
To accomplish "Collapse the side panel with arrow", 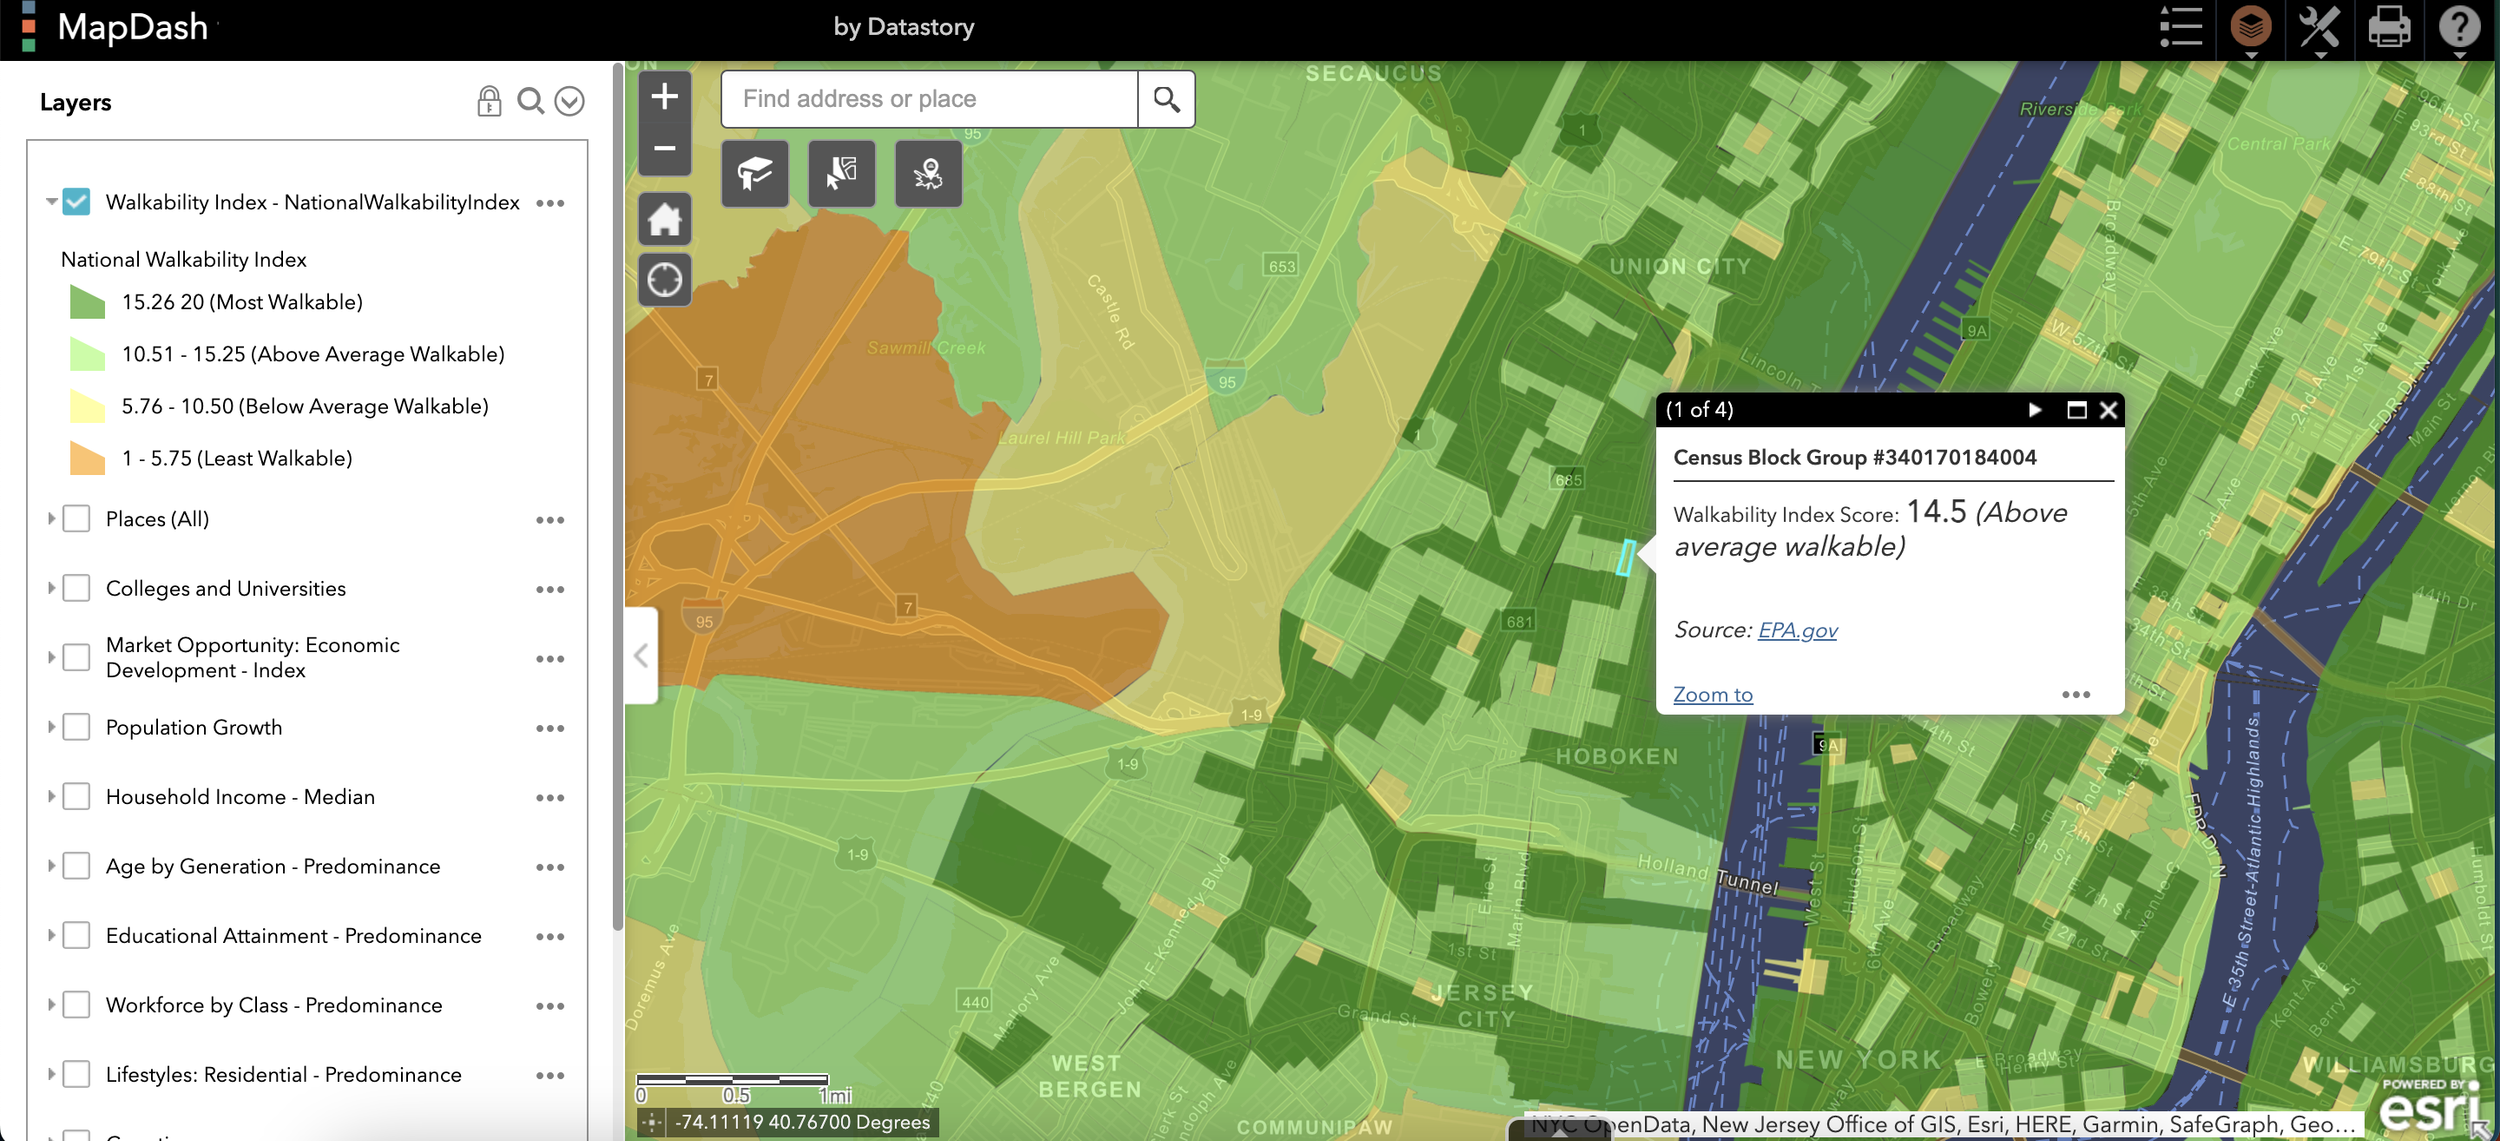I will pos(641,656).
